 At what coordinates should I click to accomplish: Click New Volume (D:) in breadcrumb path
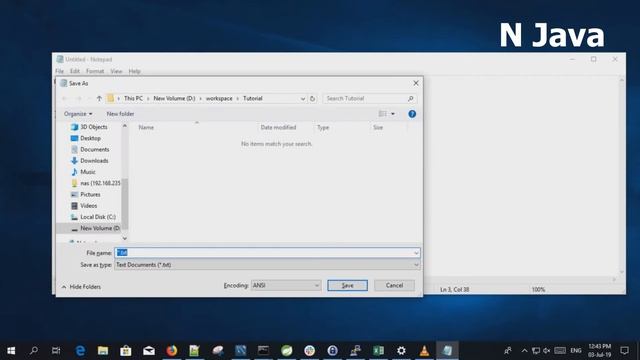[x=174, y=98]
